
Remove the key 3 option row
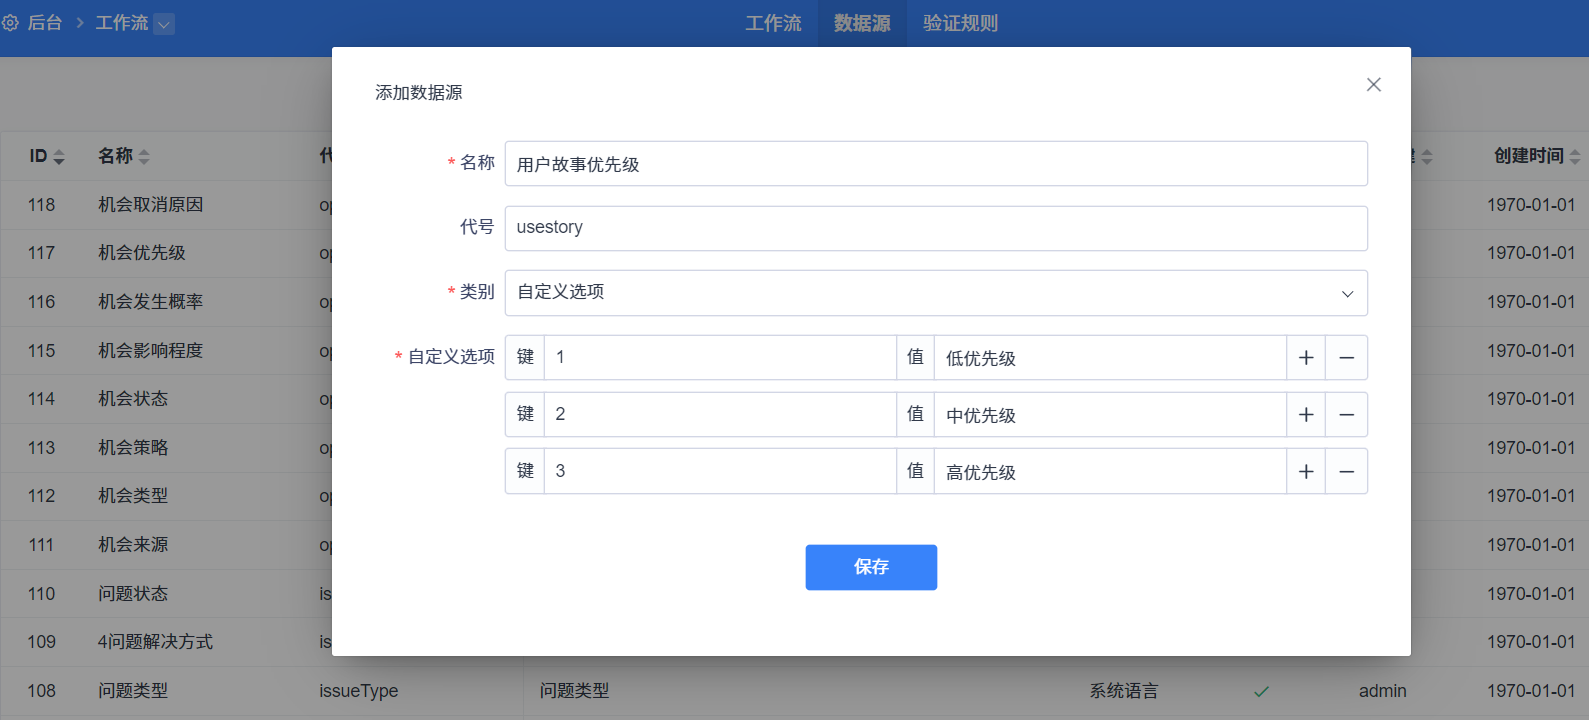[1347, 472]
